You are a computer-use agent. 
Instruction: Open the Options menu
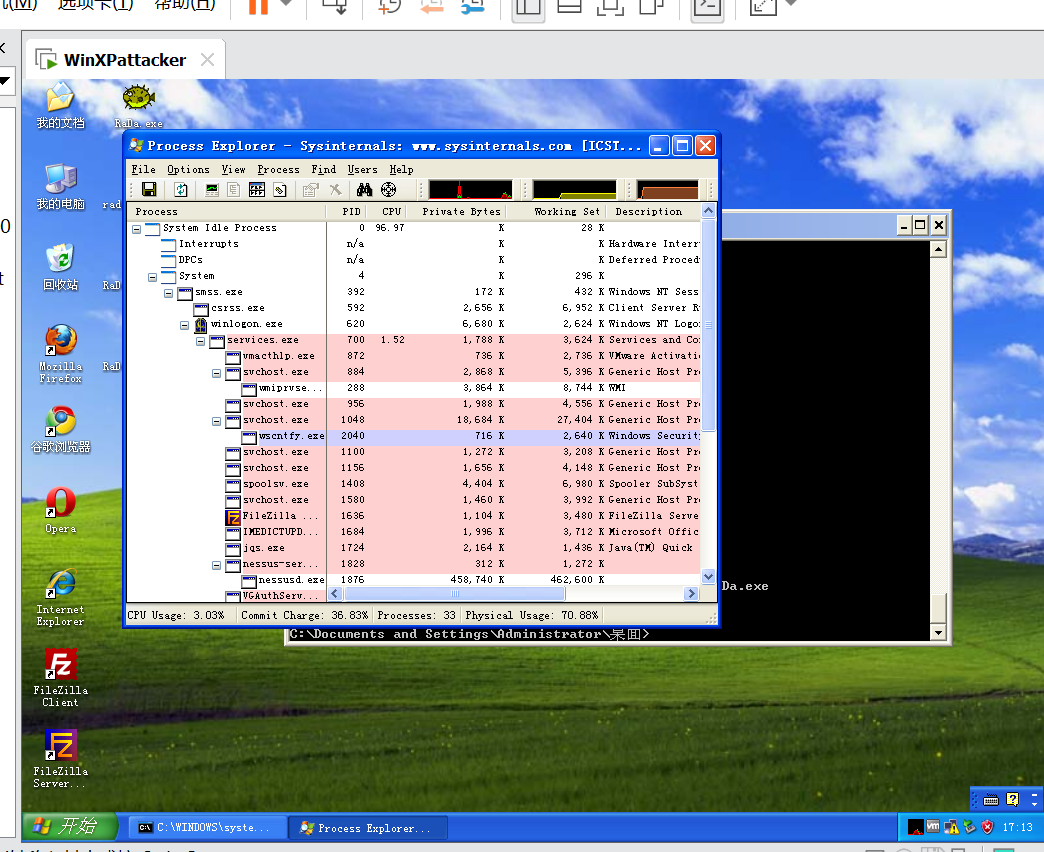tap(188, 170)
